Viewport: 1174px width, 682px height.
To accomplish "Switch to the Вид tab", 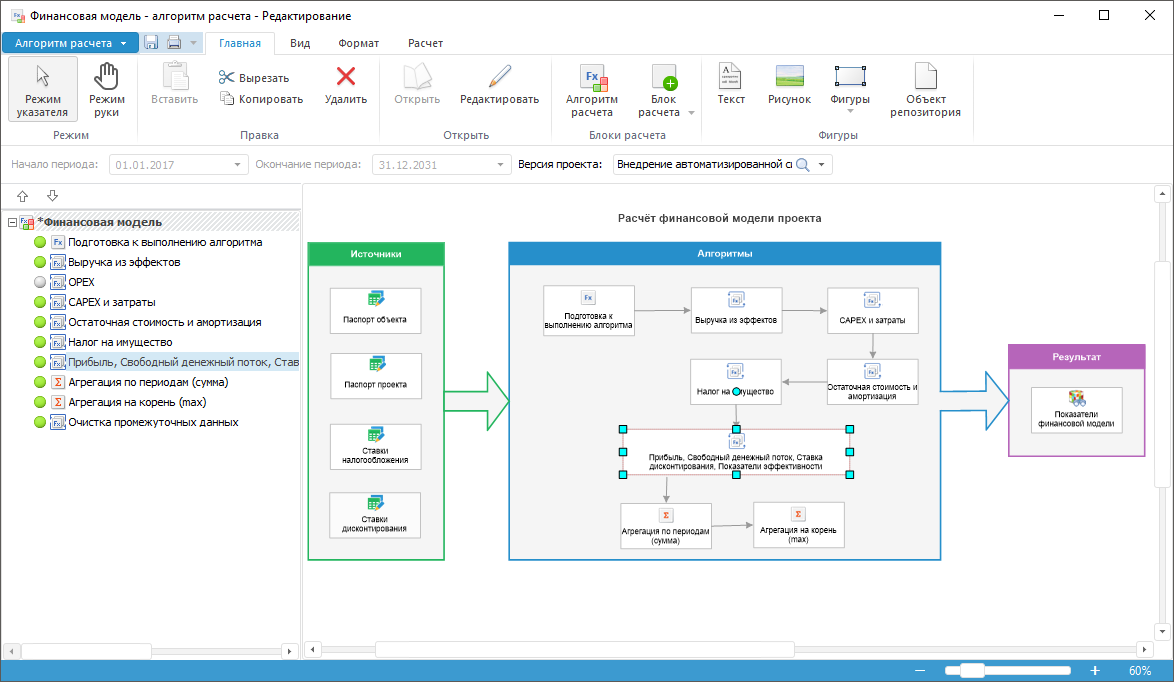I will pyautogui.click(x=299, y=43).
